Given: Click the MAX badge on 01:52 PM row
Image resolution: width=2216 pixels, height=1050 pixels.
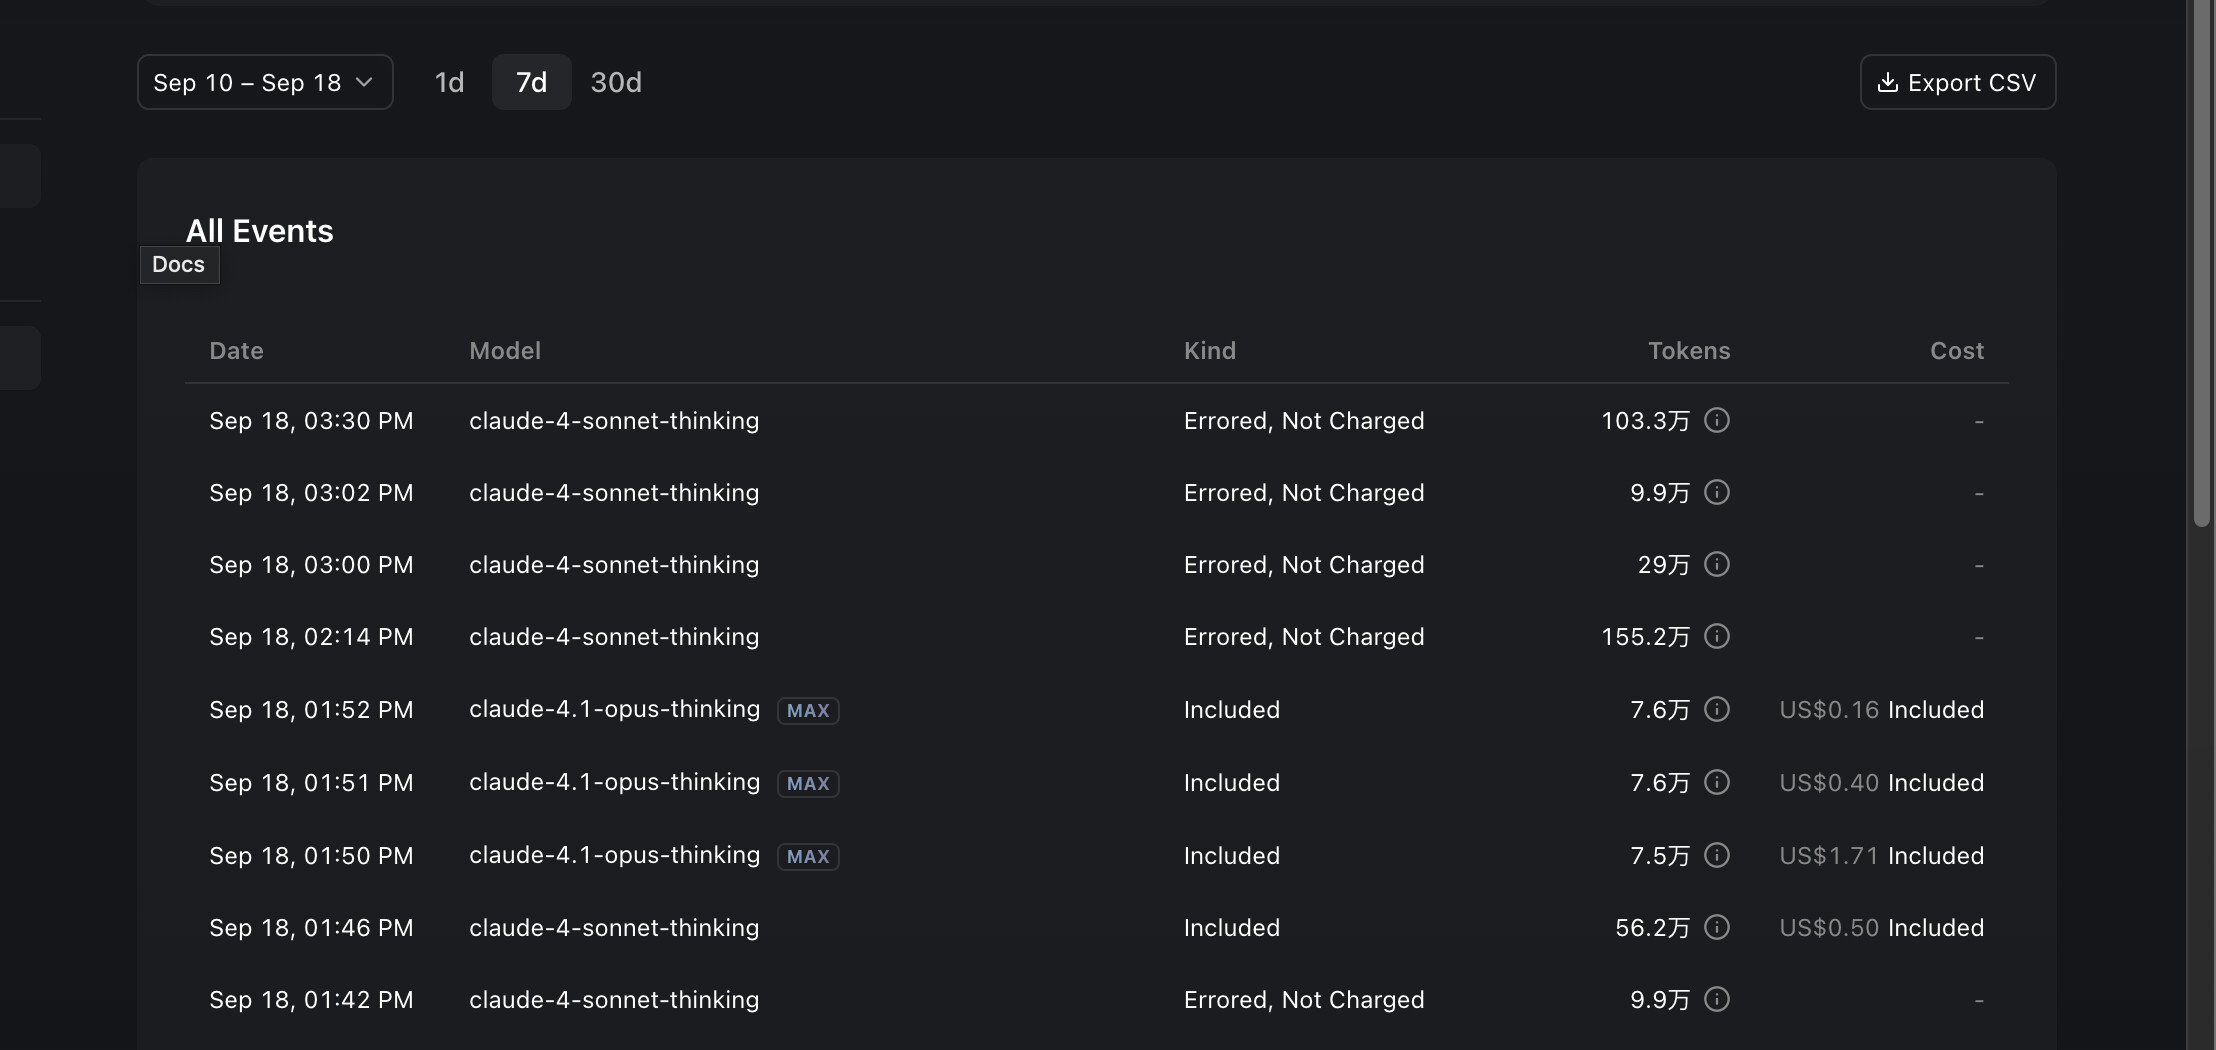Looking at the screenshot, I should coord(808,710).
